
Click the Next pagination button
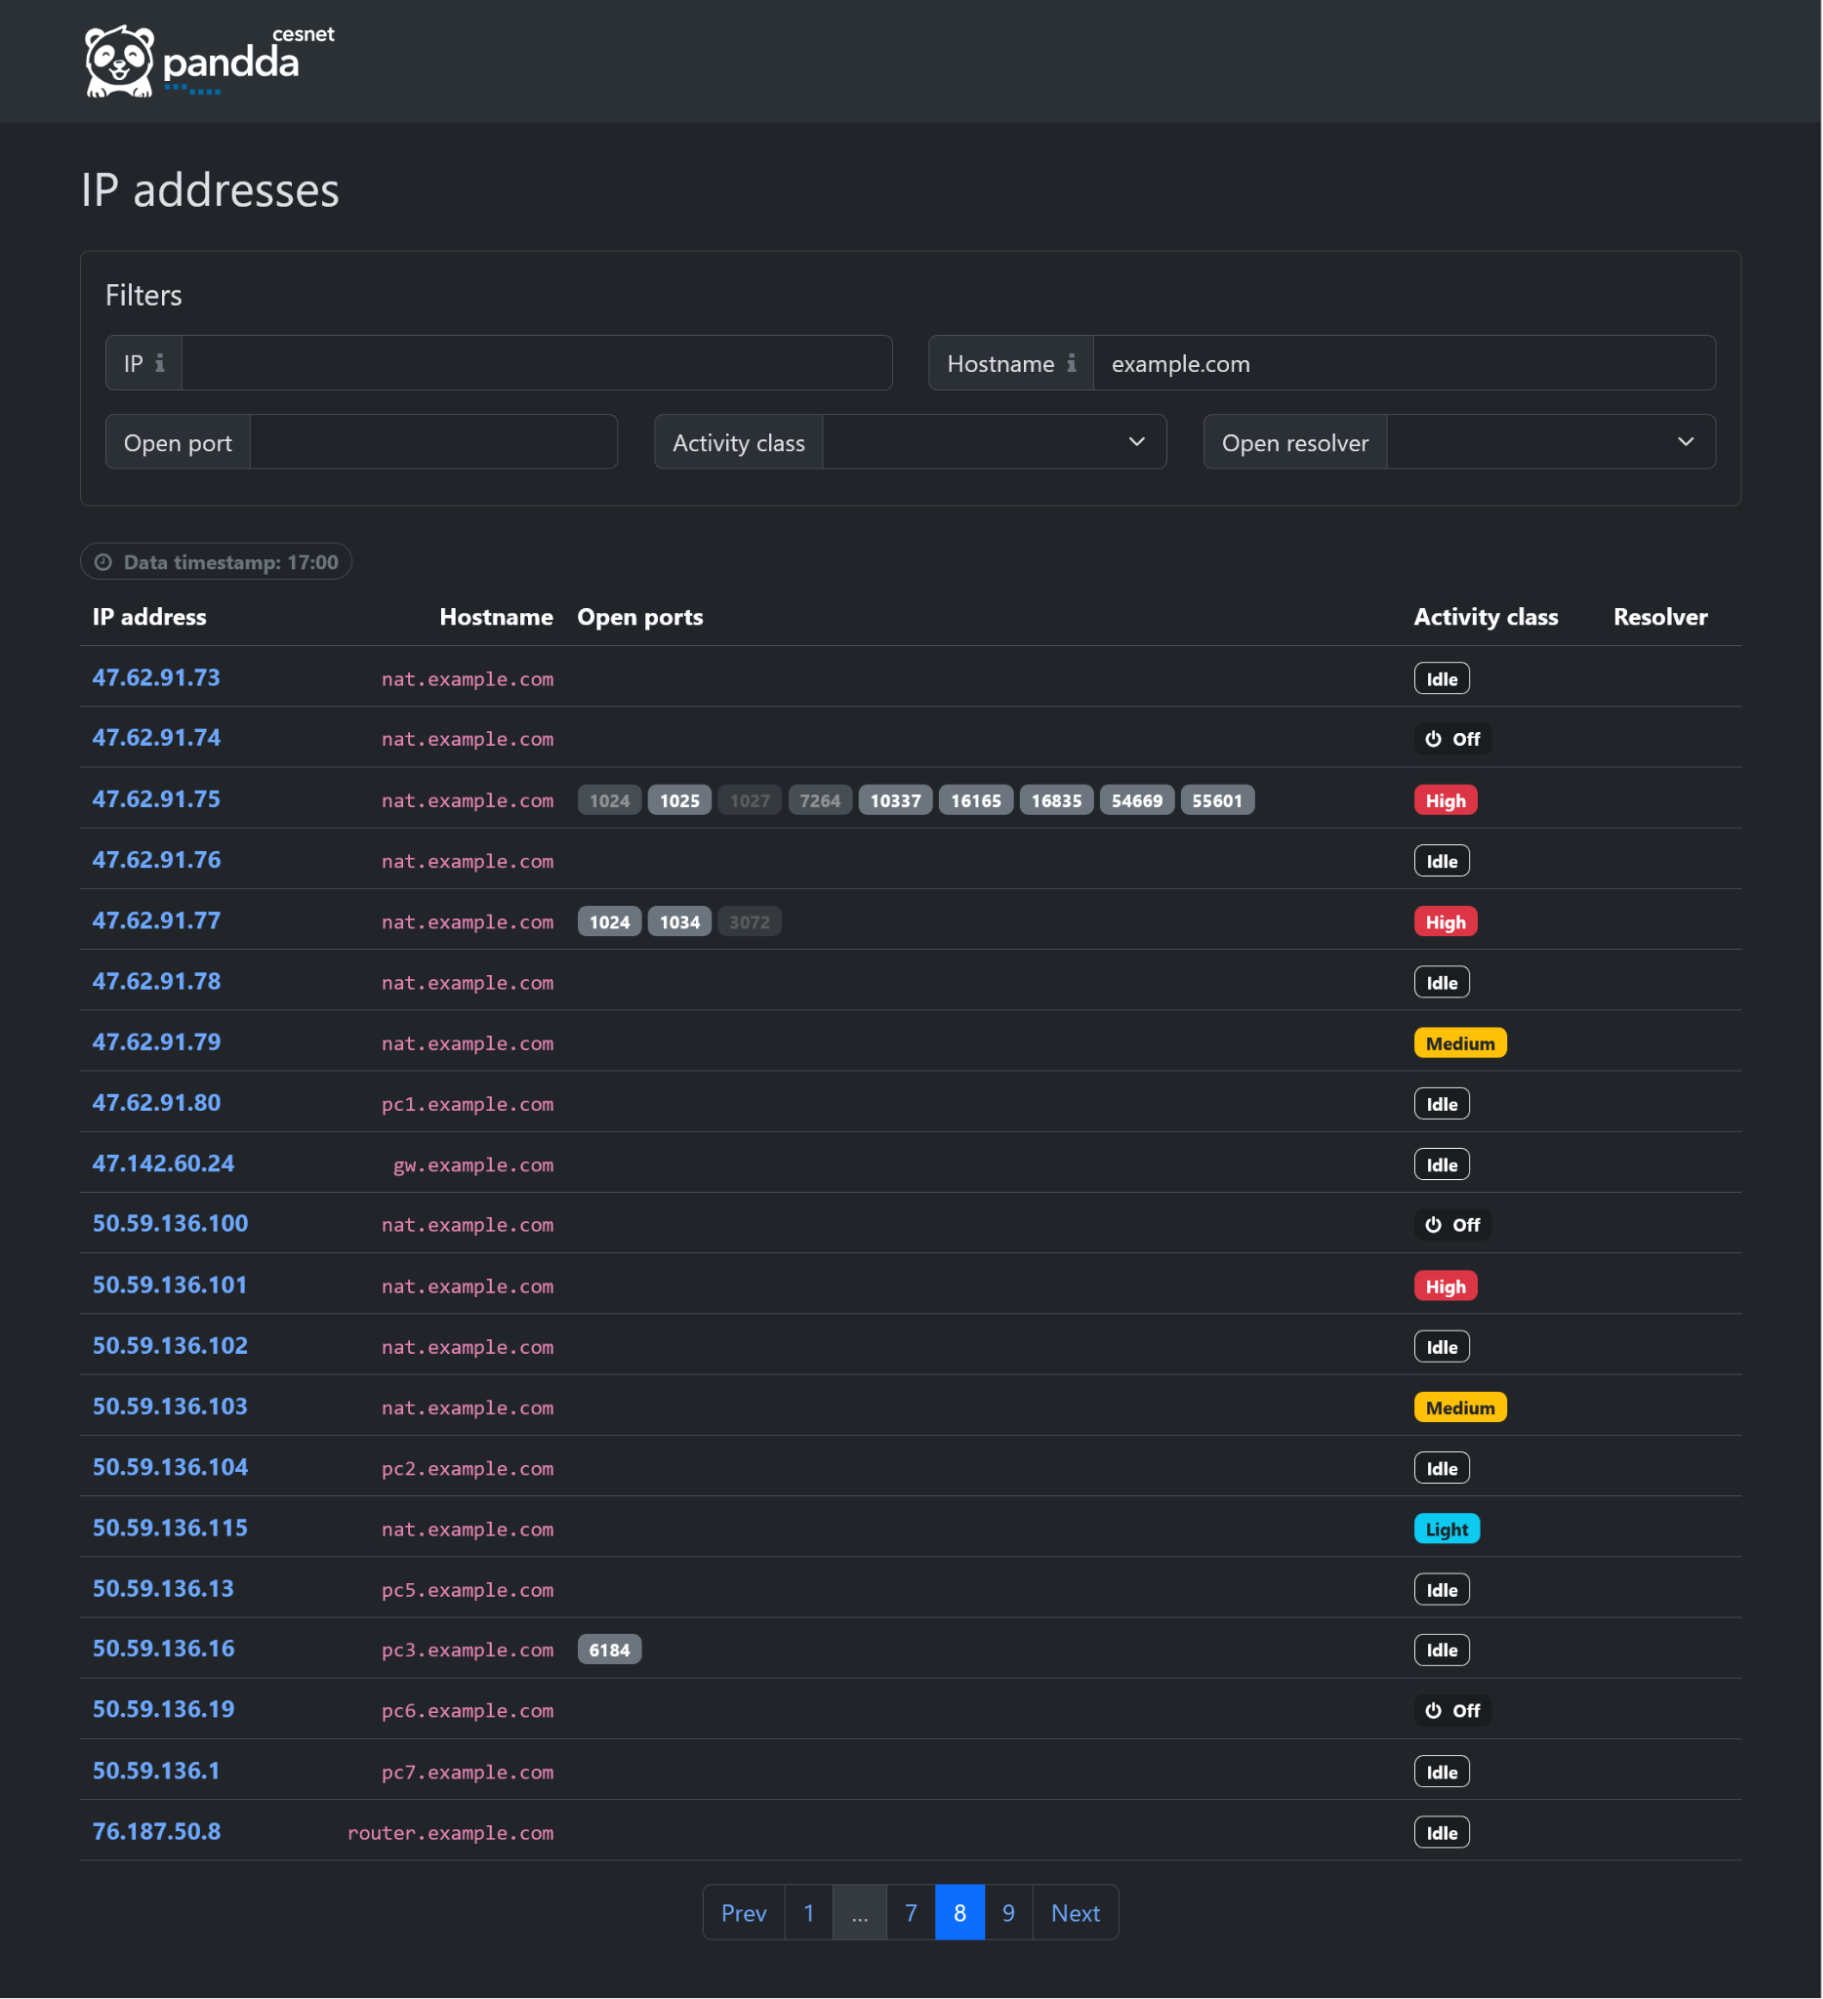click(1075, 1912)
